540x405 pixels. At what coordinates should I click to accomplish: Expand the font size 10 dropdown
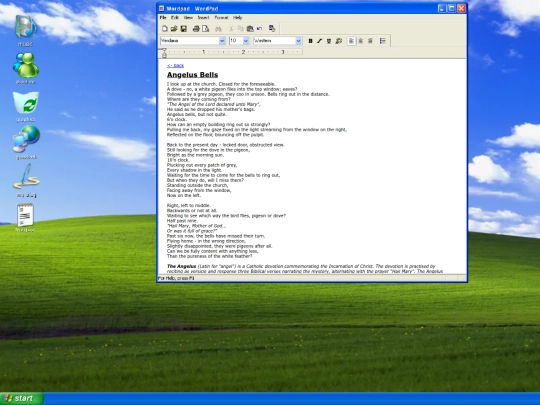click(x=246, y=41)
